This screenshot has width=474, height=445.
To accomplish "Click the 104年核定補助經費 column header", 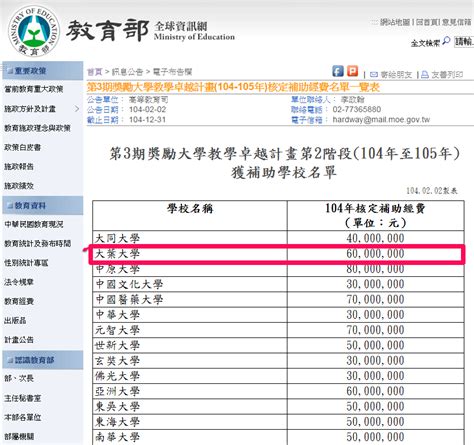I will (375, 215).
